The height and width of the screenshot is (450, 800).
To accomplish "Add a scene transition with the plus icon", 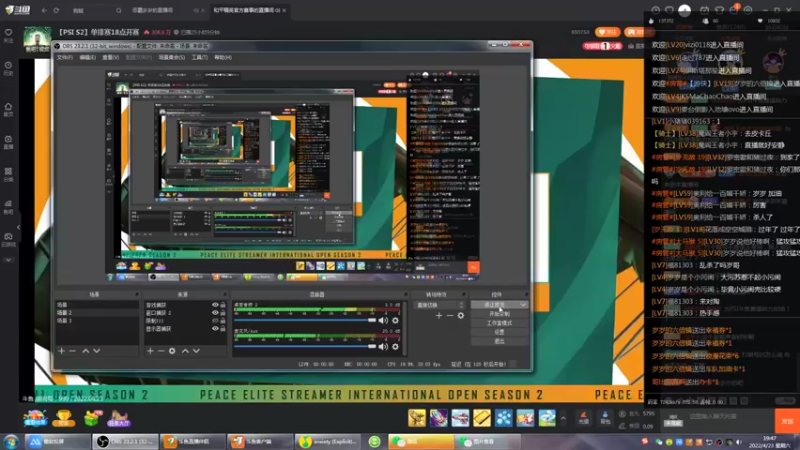I will [439, 316].
